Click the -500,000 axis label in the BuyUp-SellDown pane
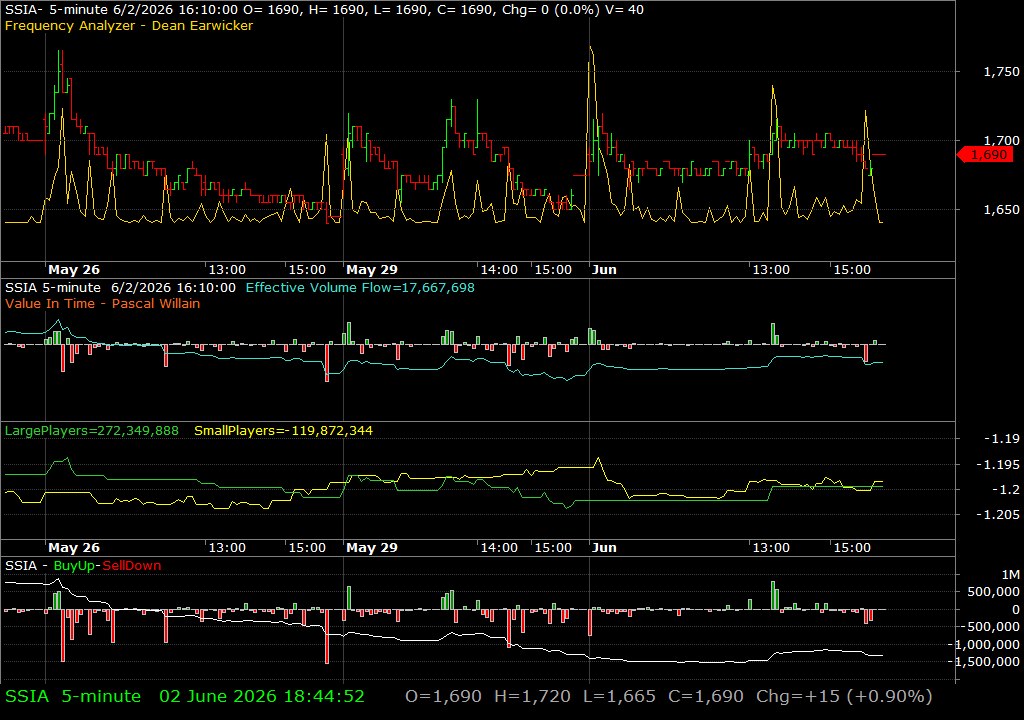 991,627
